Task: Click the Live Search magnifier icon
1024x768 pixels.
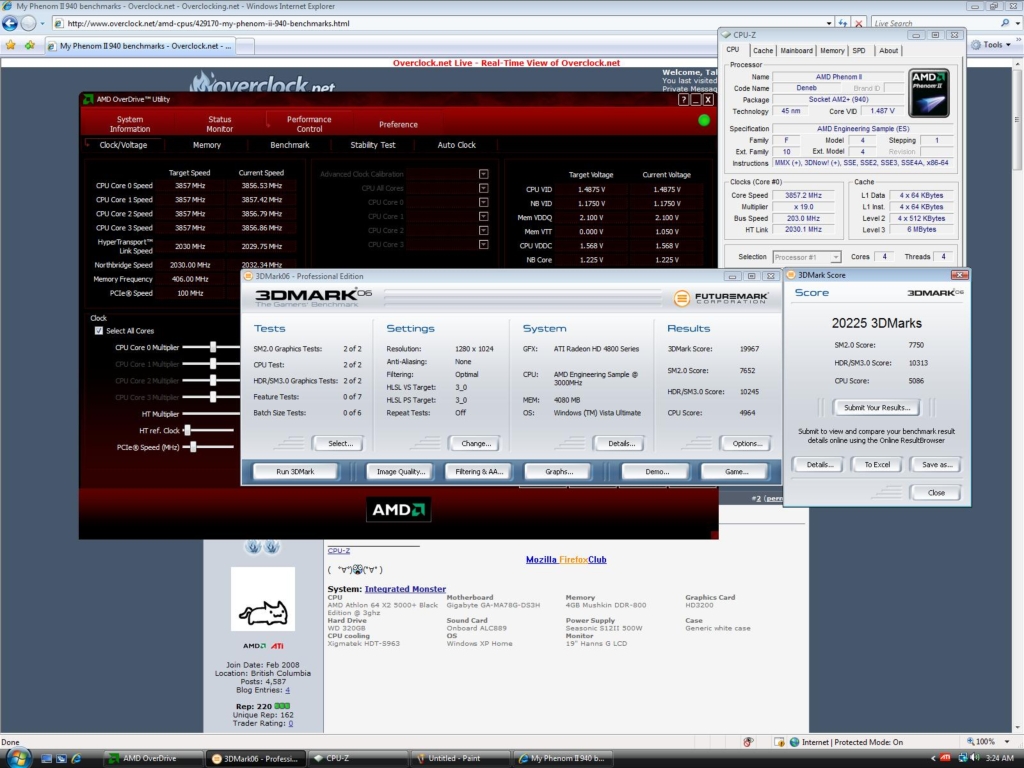Action: pos(1004,23)
